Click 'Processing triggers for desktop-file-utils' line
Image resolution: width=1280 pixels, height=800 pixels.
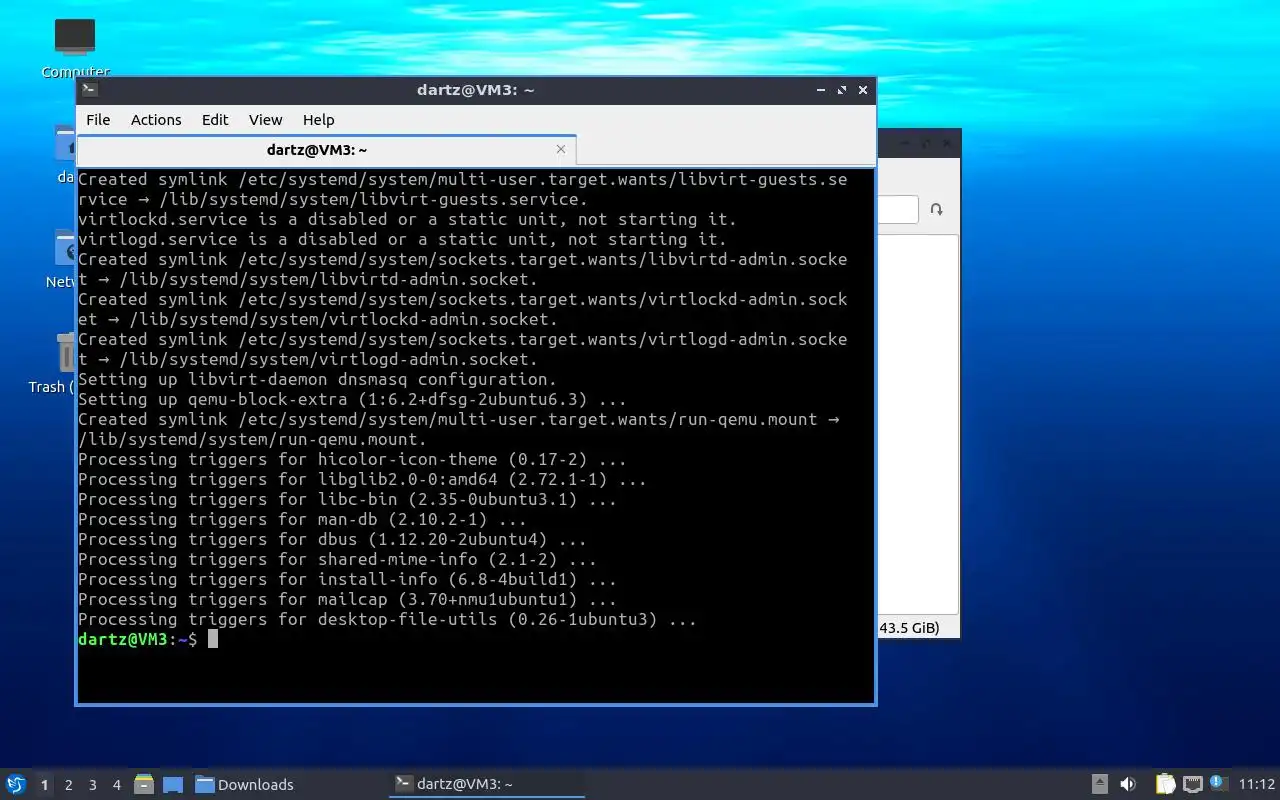(x=387, y=619)
